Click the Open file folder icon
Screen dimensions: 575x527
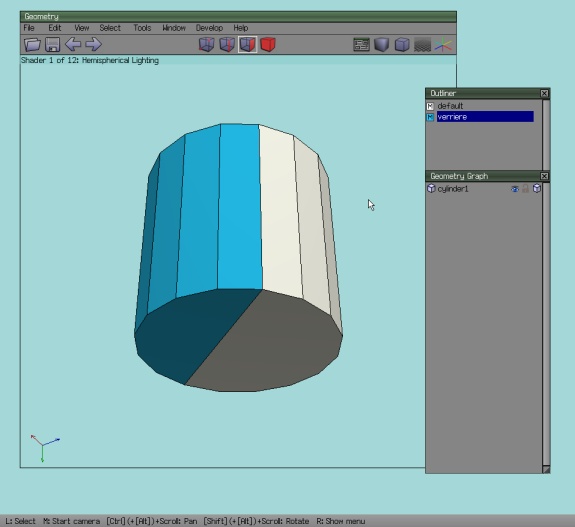click(x=32, y=44)
